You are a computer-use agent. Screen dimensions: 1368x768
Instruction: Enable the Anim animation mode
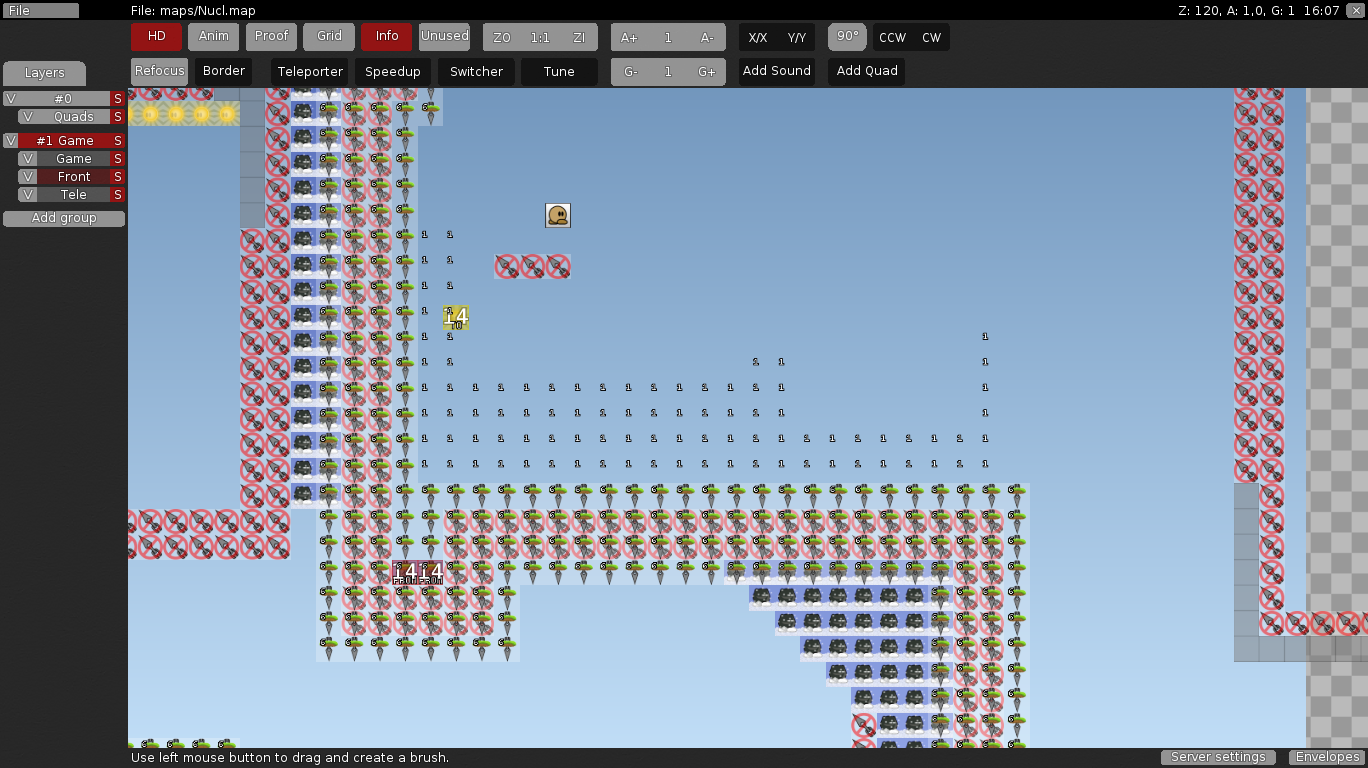click(213, 36)
